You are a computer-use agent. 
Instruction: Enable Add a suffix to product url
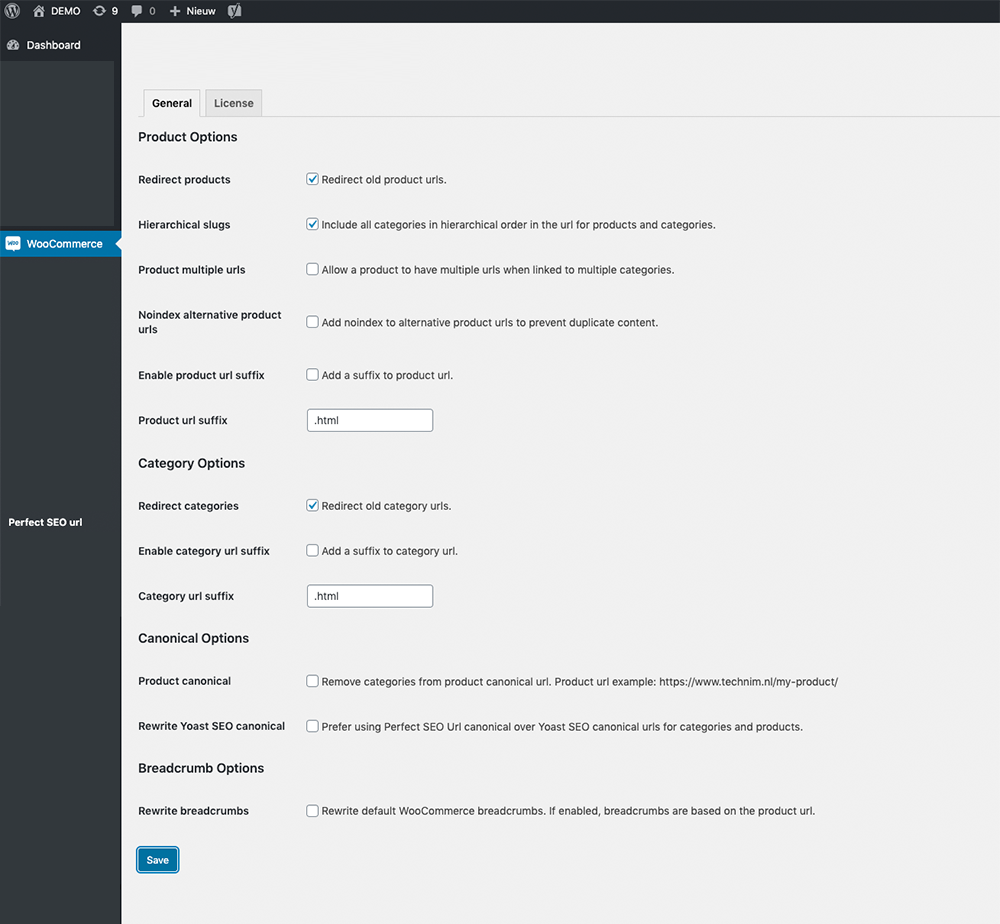tap(312, 375)
